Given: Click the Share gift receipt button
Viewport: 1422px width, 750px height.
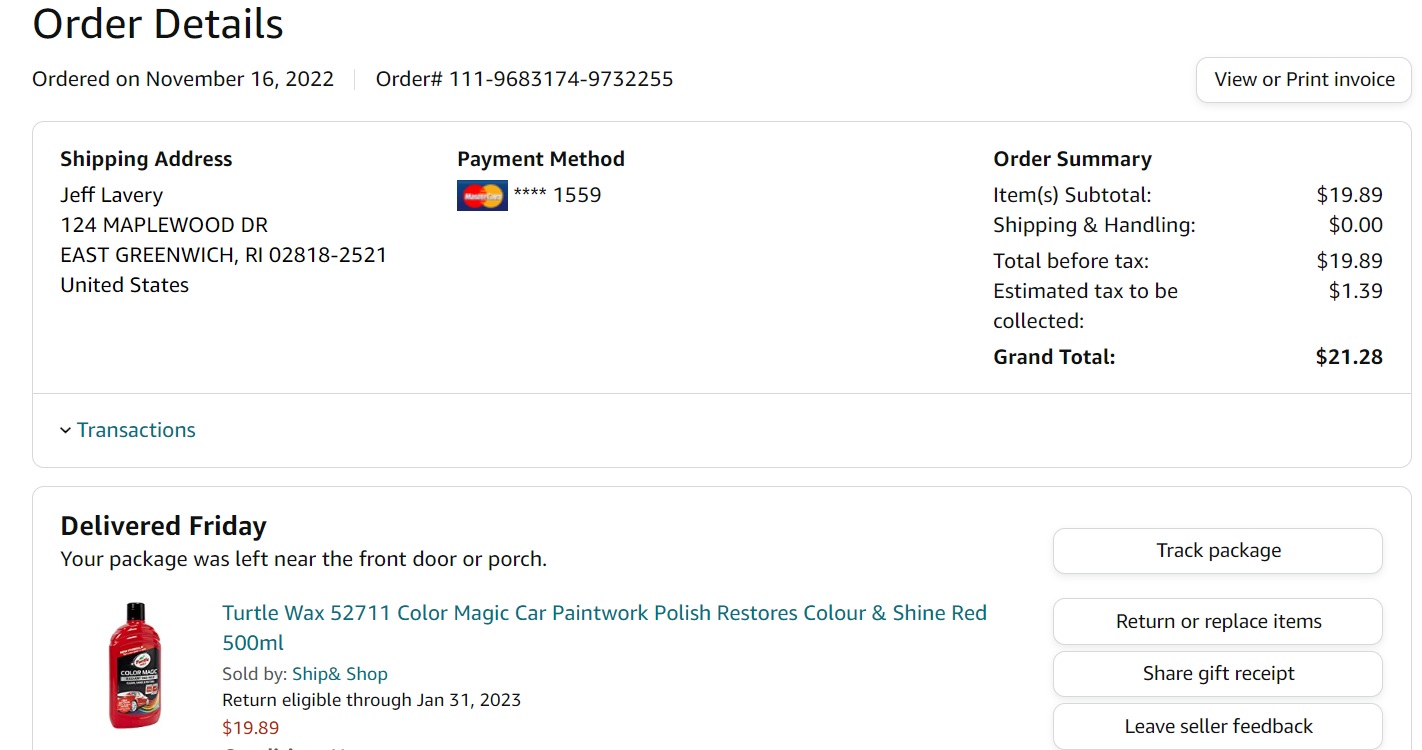Looking at the screenshot, I should [x=1217, y=674].
